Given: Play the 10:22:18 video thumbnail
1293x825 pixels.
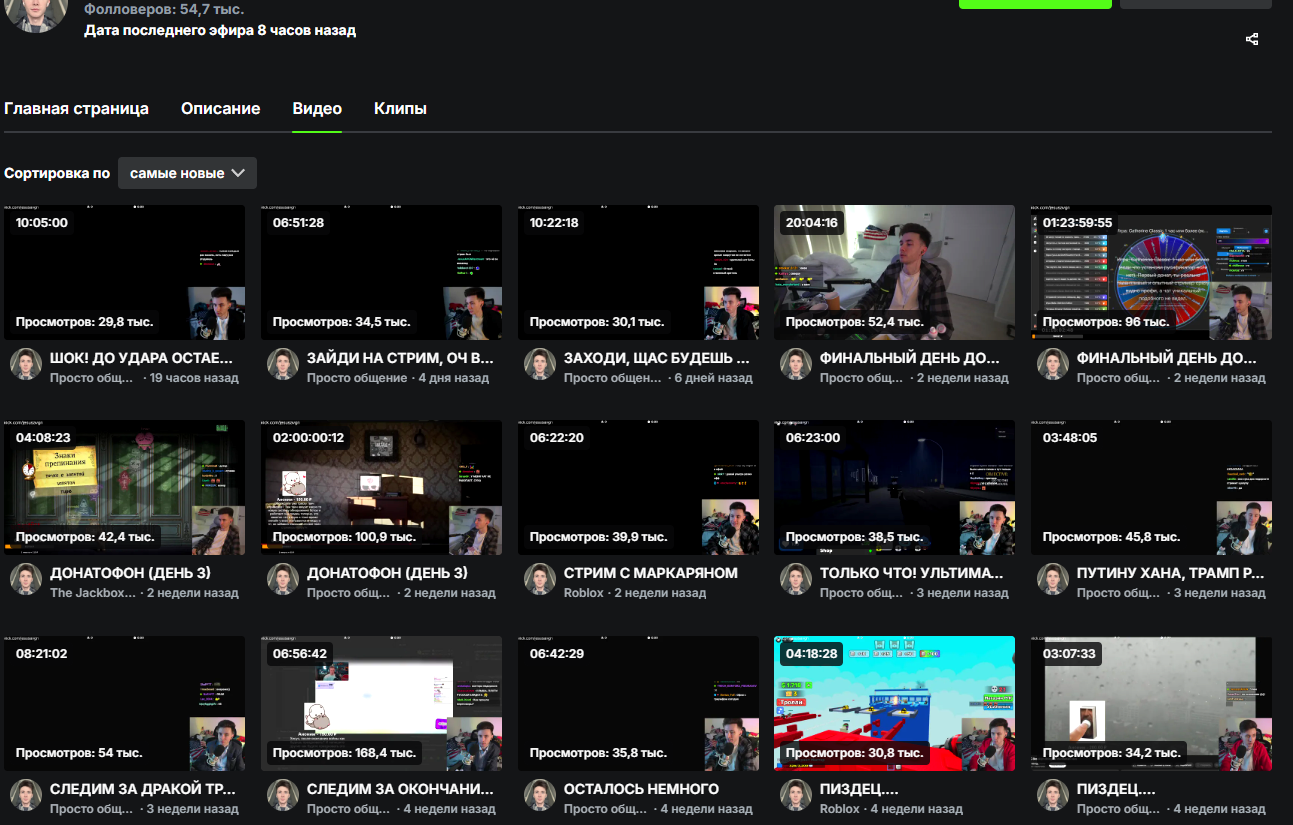Looking at the screenshot, I should point(638,273).
